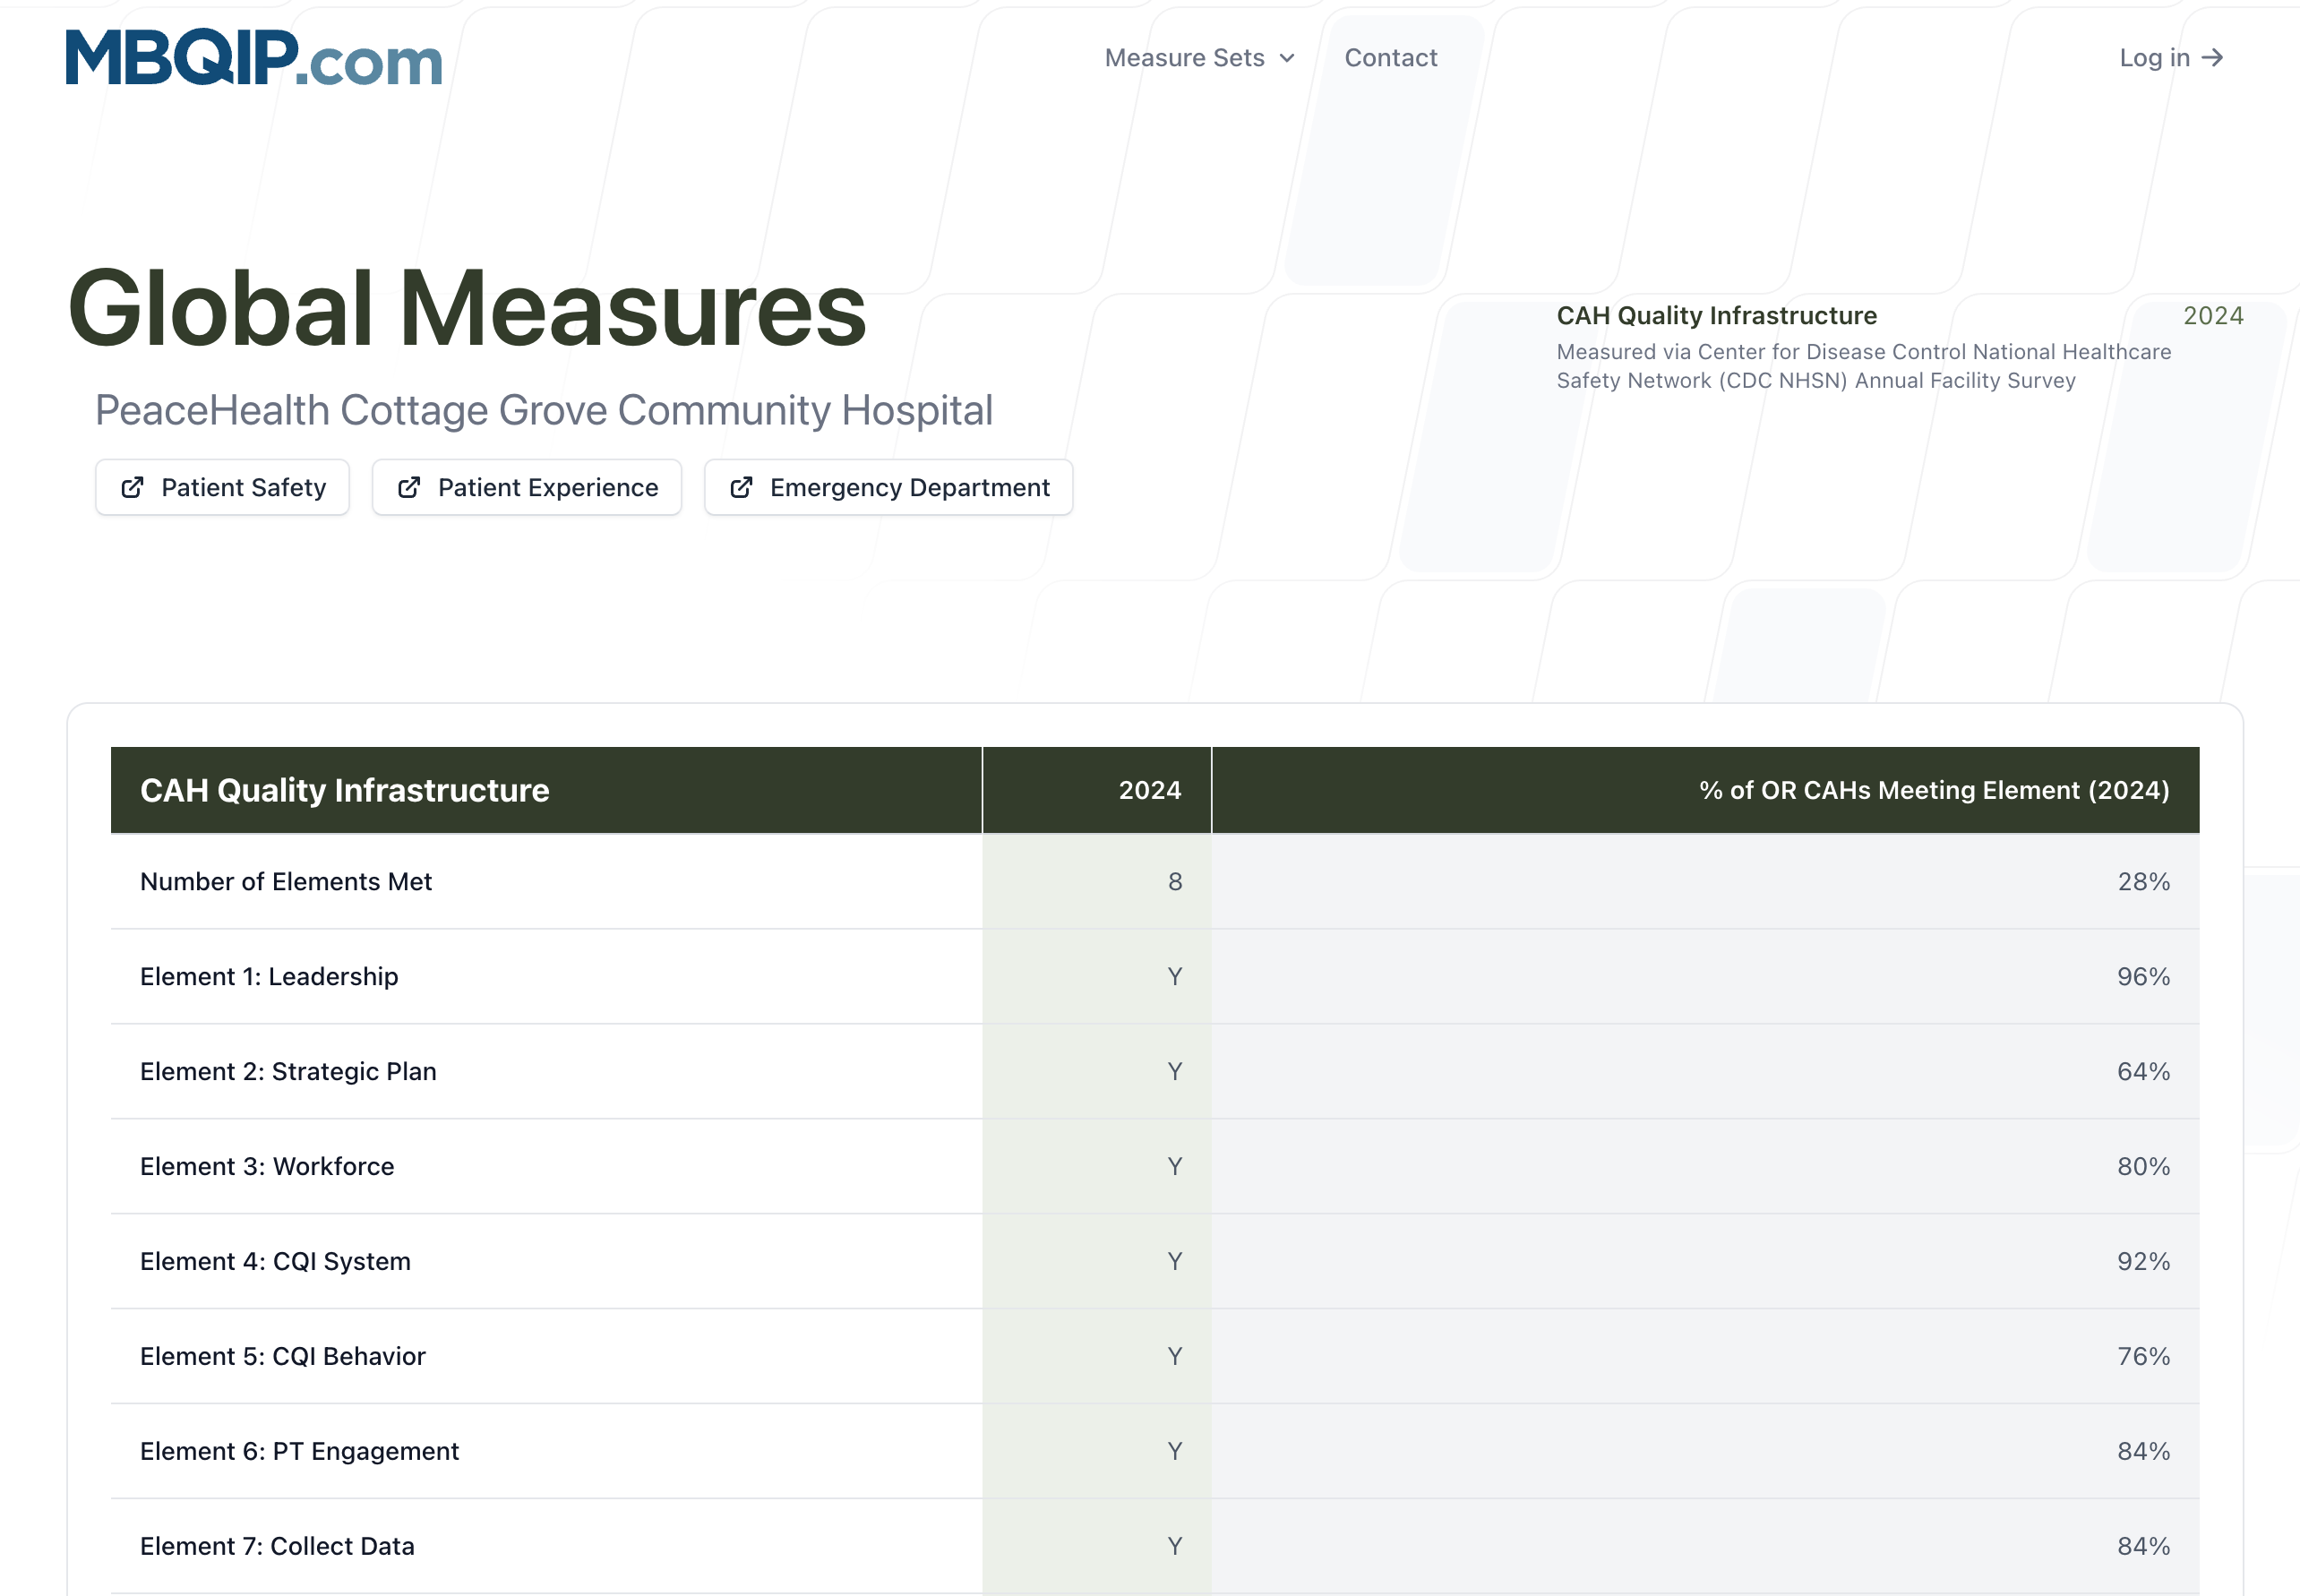Open the Patient Safety measure page

pos(222,487)
